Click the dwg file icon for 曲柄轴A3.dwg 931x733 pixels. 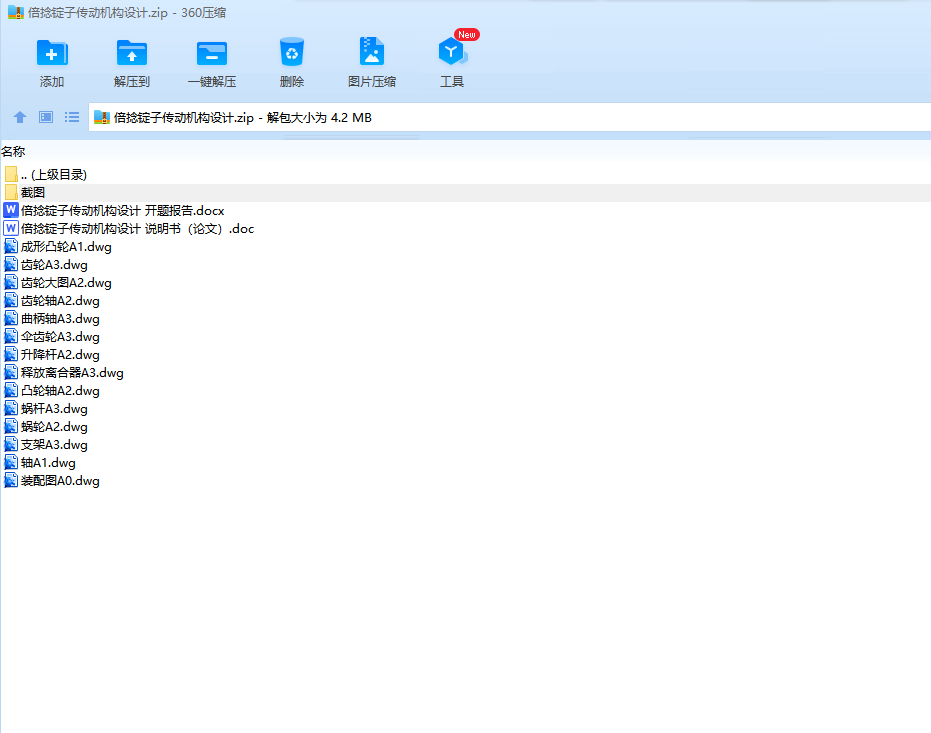[x=11, y=318]
